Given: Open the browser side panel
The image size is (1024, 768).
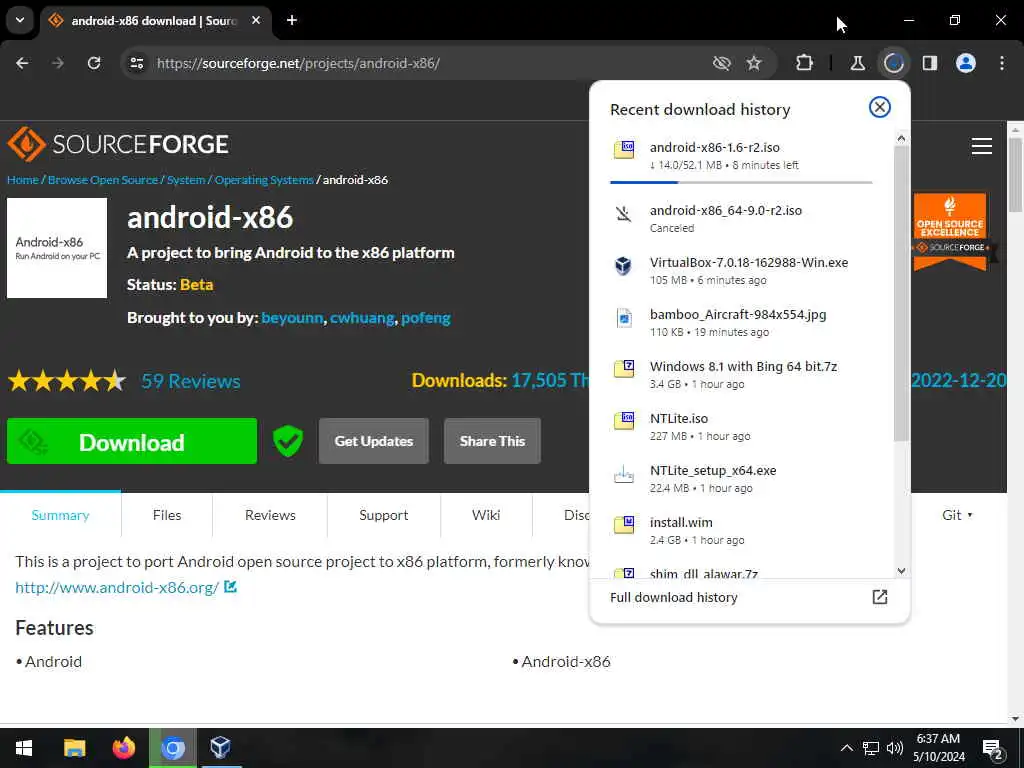Looking at the screenshot, I should pos(930,63).
